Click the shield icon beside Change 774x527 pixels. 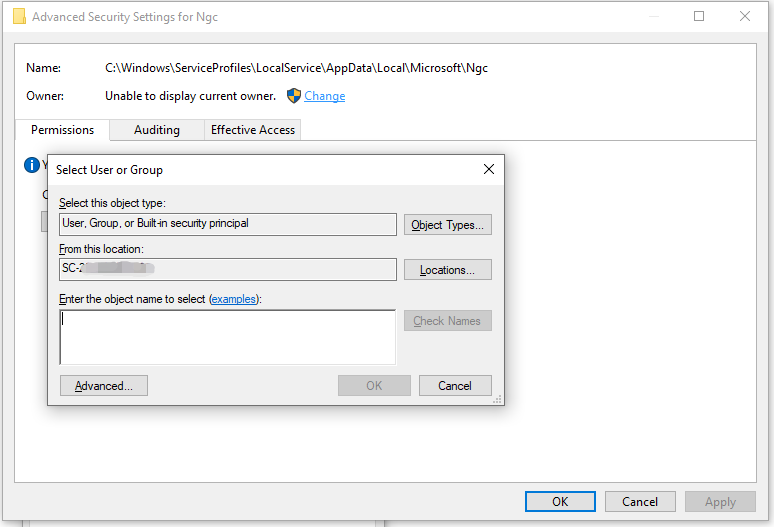294,96
